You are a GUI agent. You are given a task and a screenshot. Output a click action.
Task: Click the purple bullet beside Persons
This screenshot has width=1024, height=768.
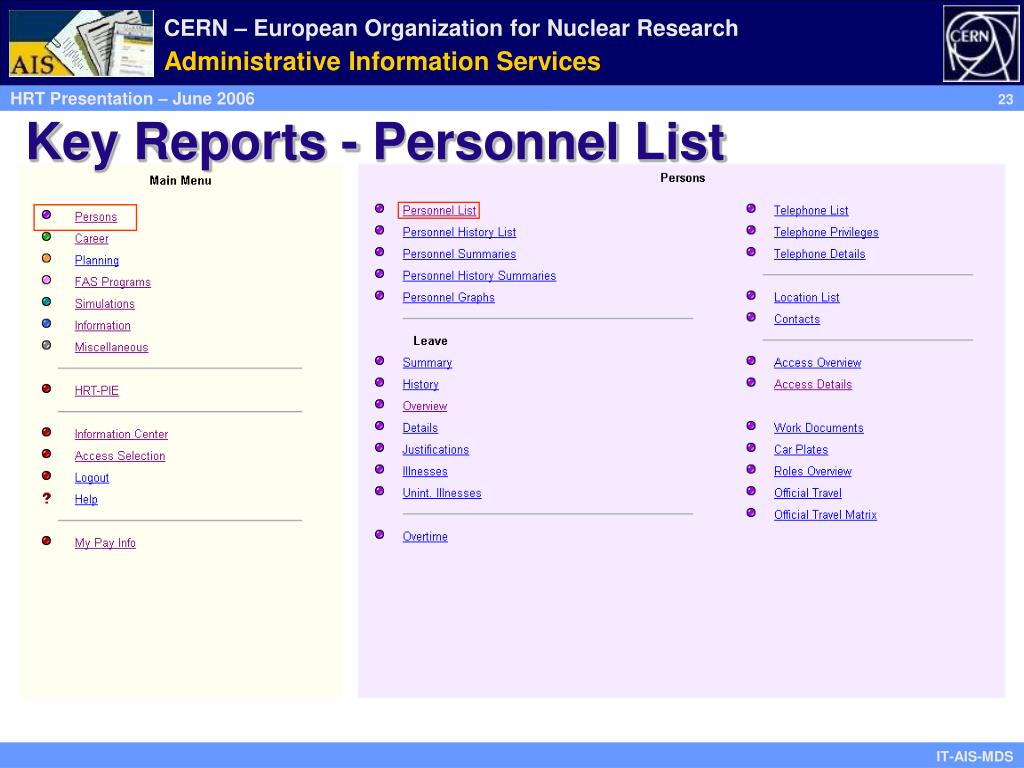click(46, 215)
